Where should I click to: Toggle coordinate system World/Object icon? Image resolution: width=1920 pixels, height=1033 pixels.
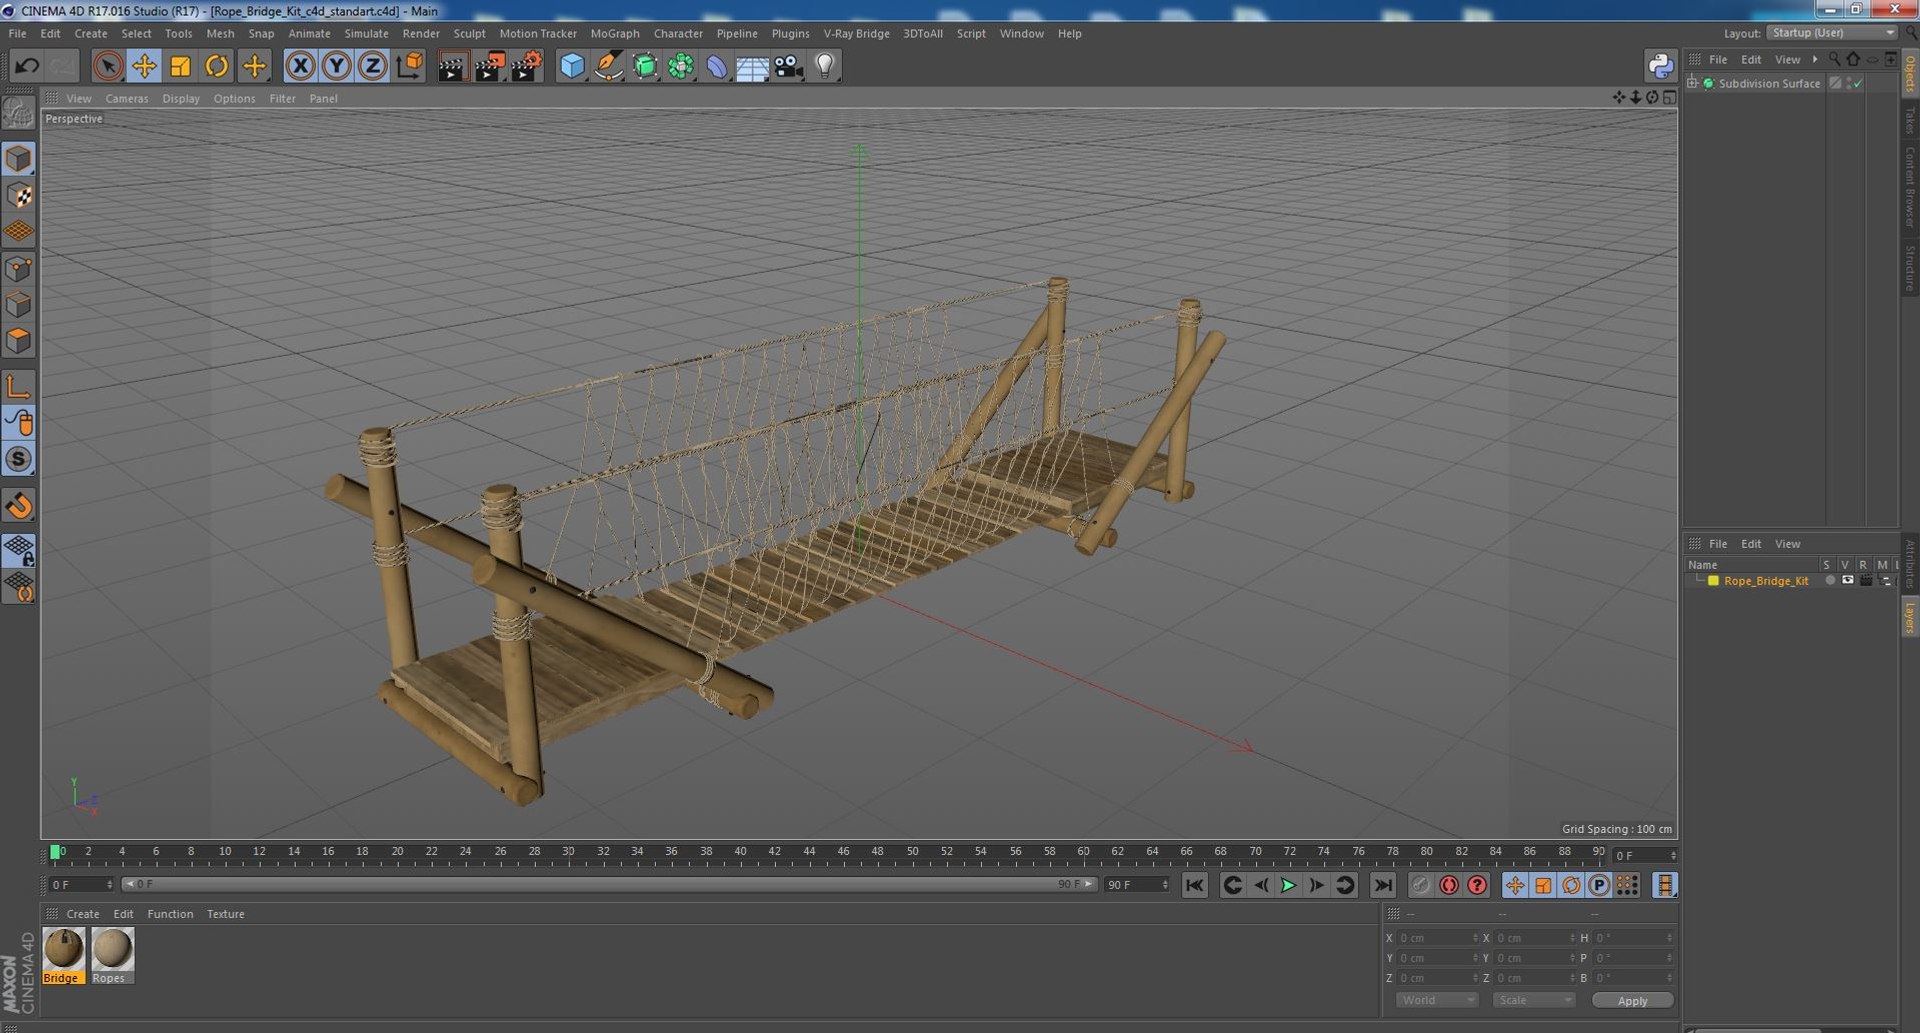tap(409, 66)
